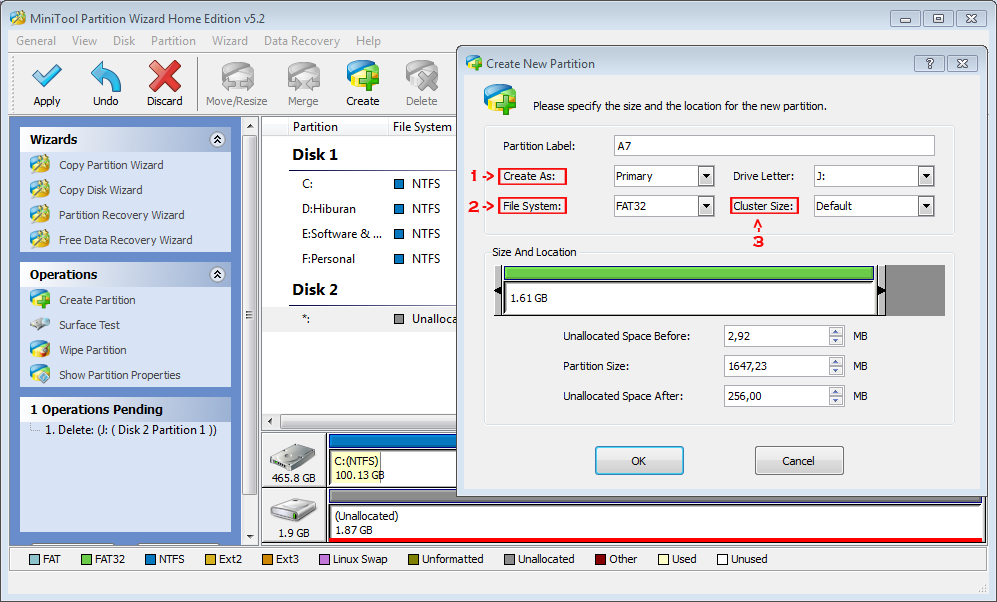Screen dimensions: 997x602
Task: Open the Create As dropdown
Action: [x=706, y=176]
